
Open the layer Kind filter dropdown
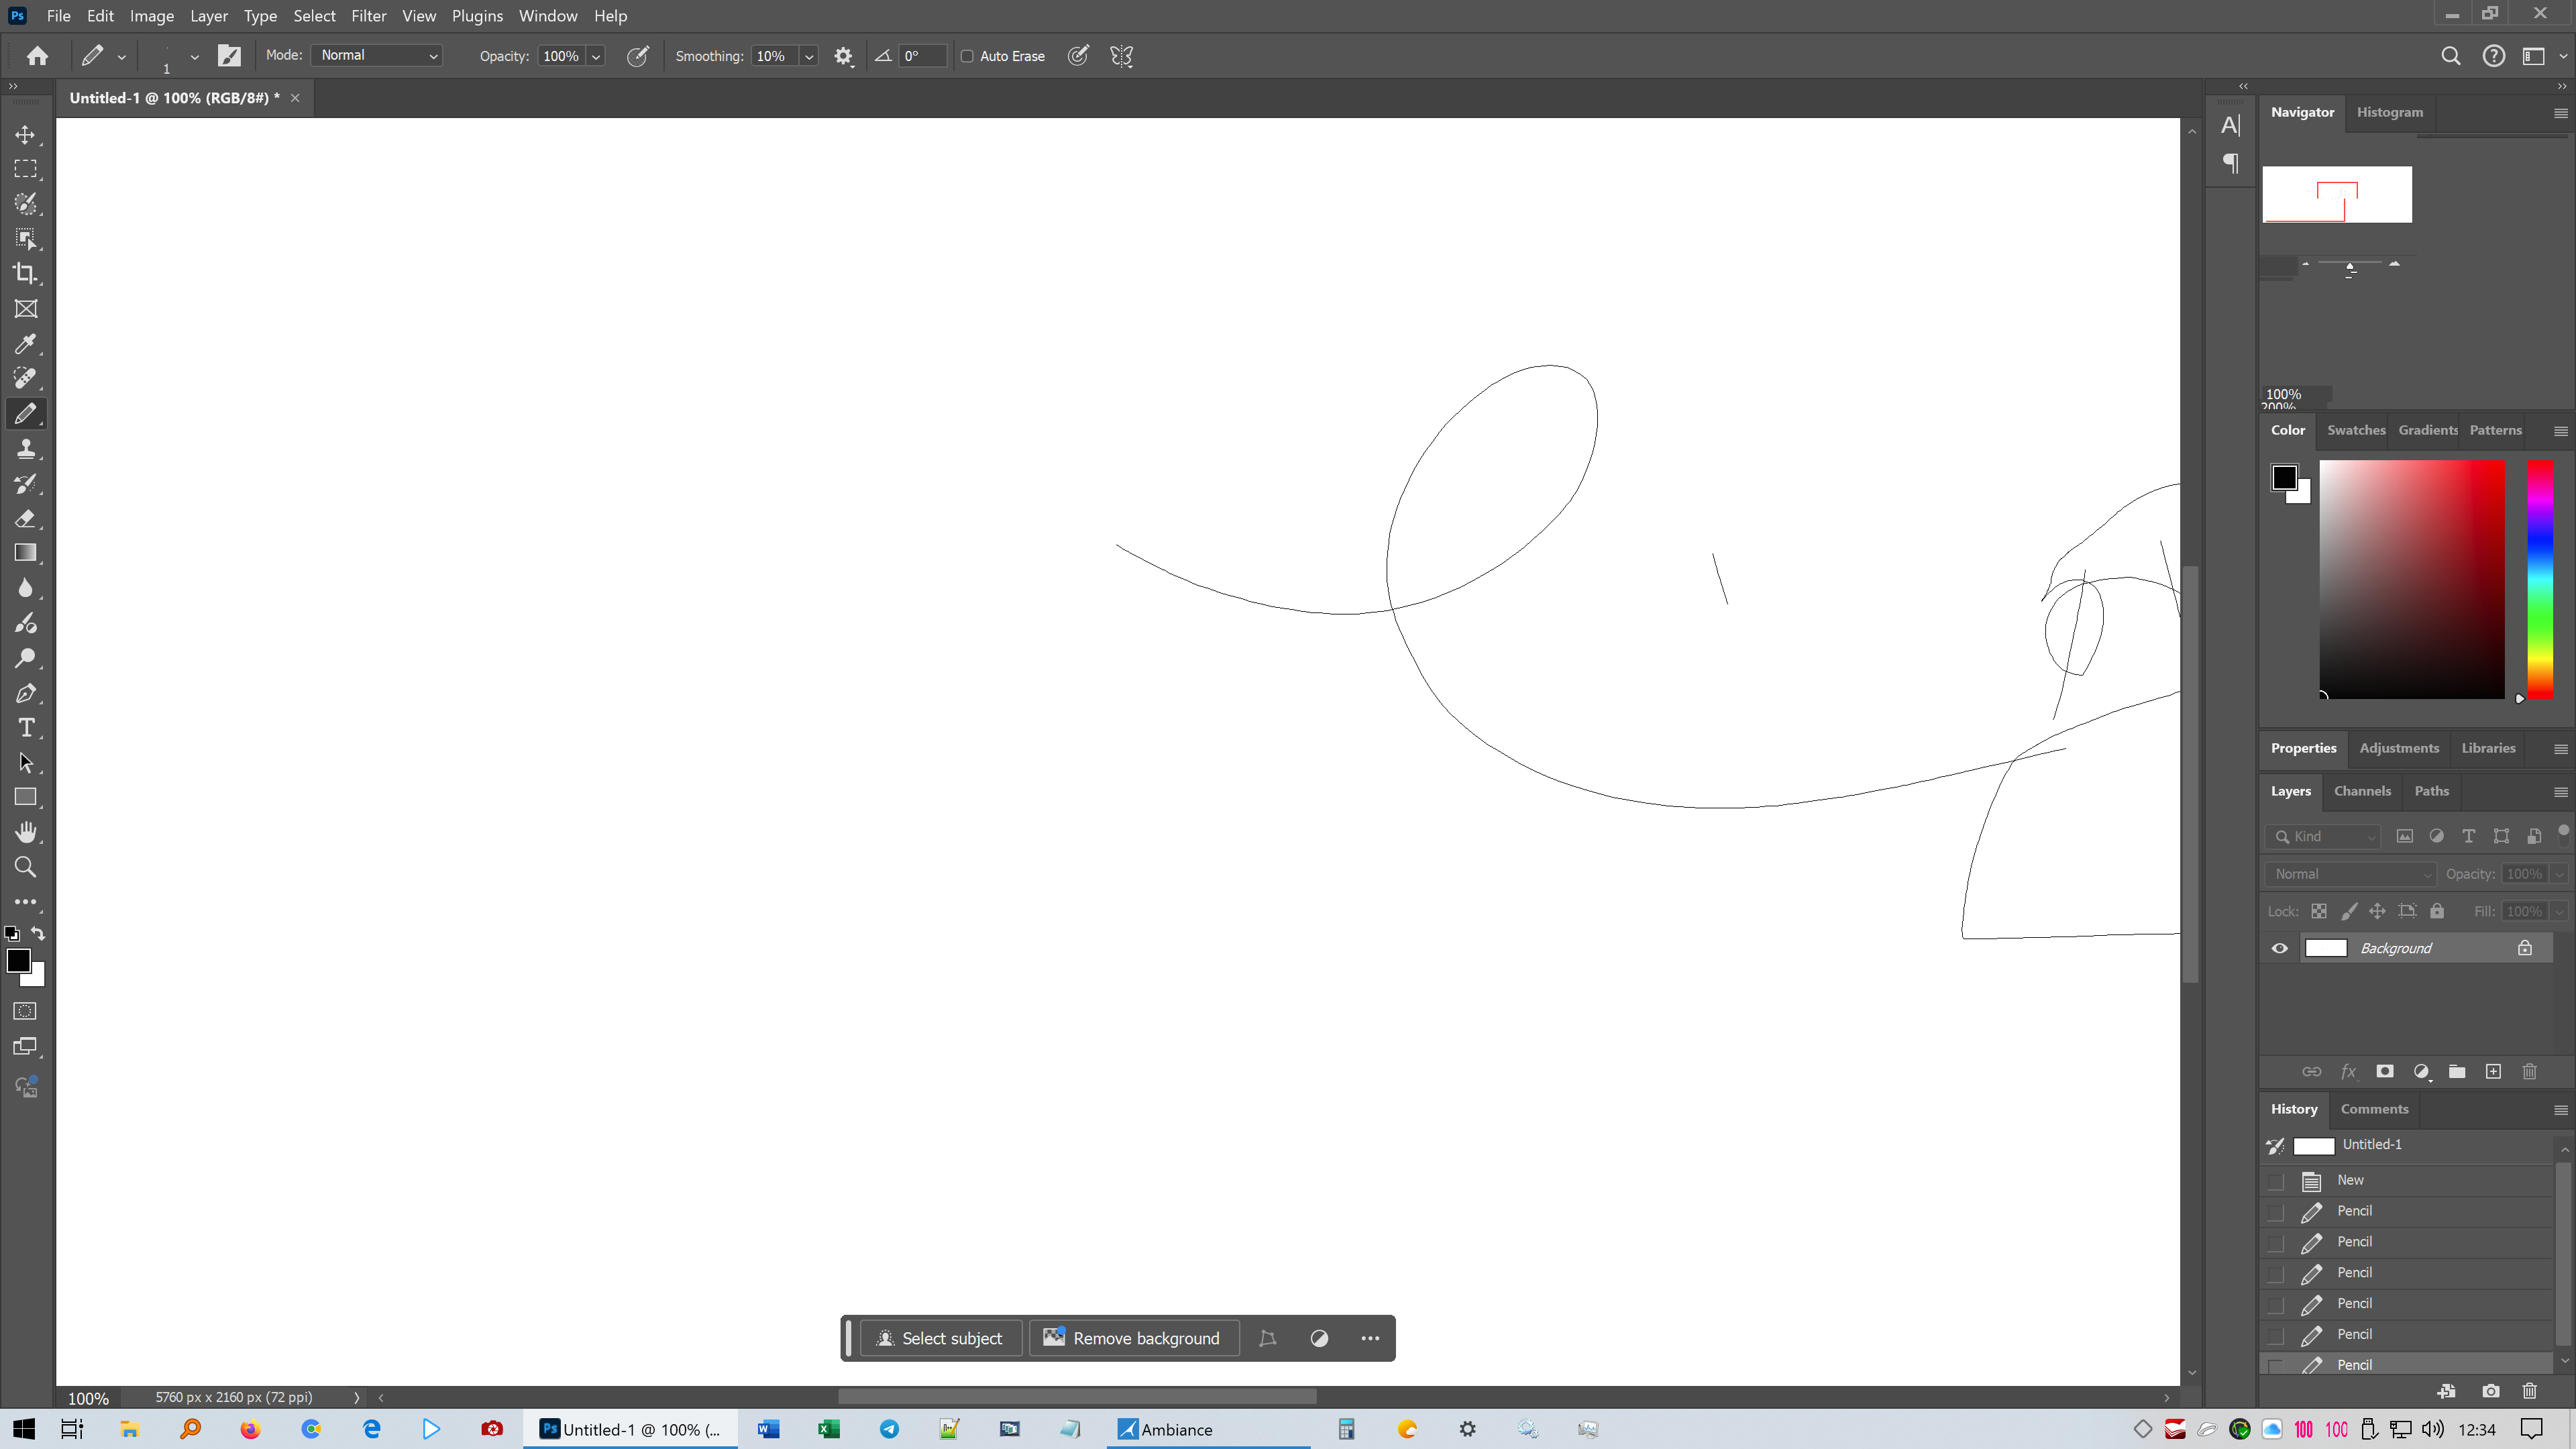pyautogui.click(x=2323, y=836)
